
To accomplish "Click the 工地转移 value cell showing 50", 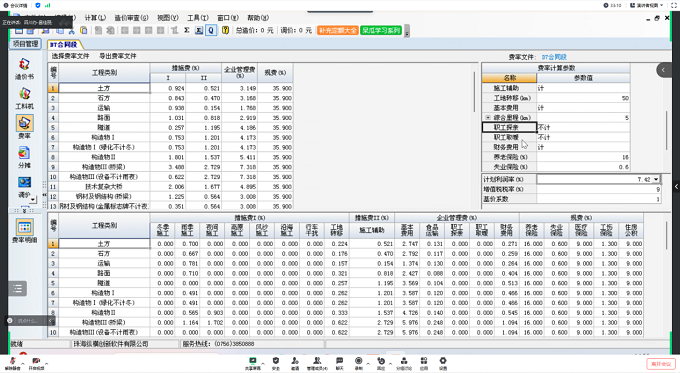I will 583,98.
